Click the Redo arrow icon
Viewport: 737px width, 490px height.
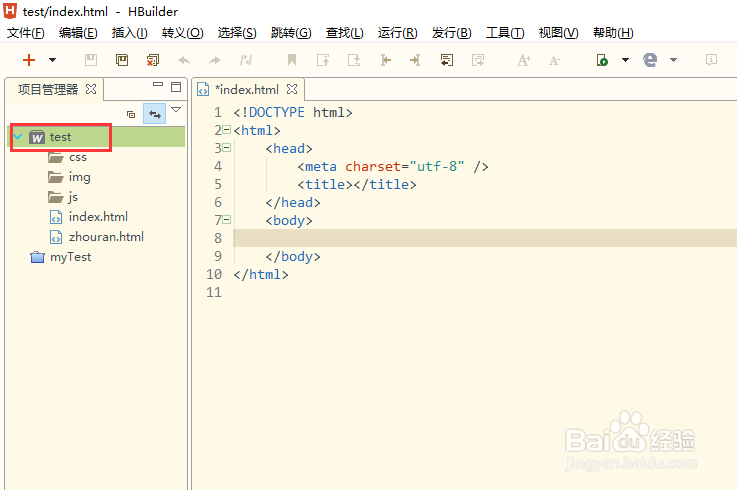coord(215,60)
